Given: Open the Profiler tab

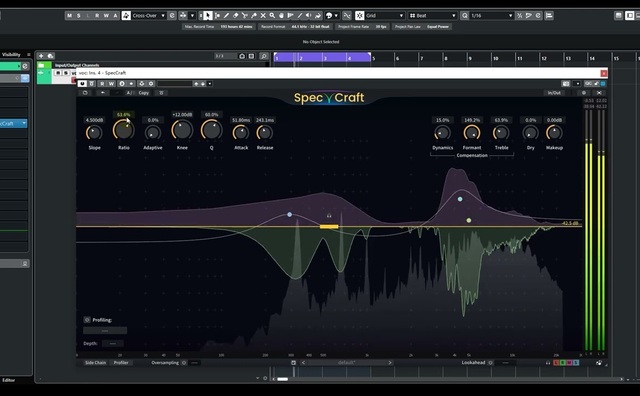Looking at the screenshot, I should (x=121, y=363).
